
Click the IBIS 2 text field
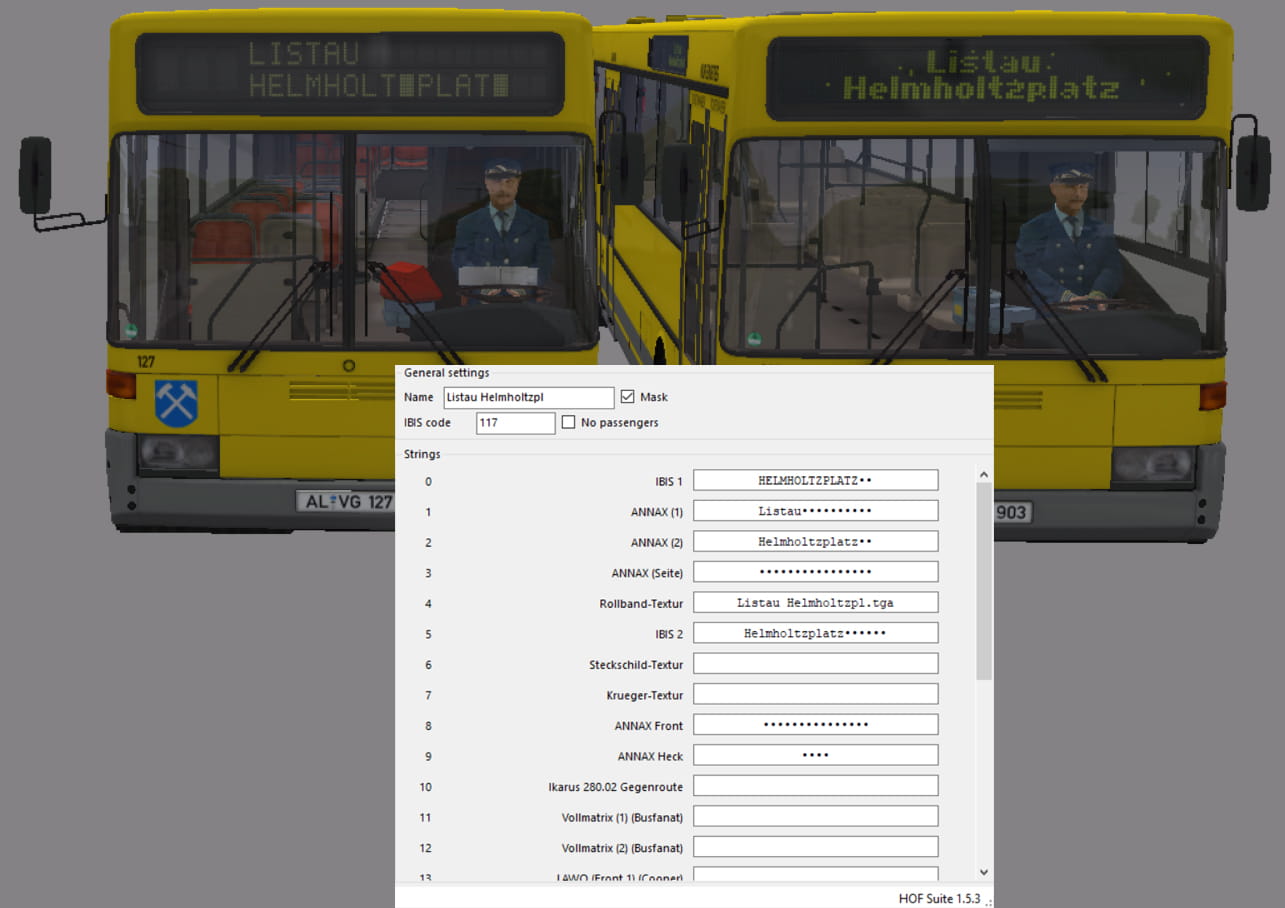click(x=815, y=633)
